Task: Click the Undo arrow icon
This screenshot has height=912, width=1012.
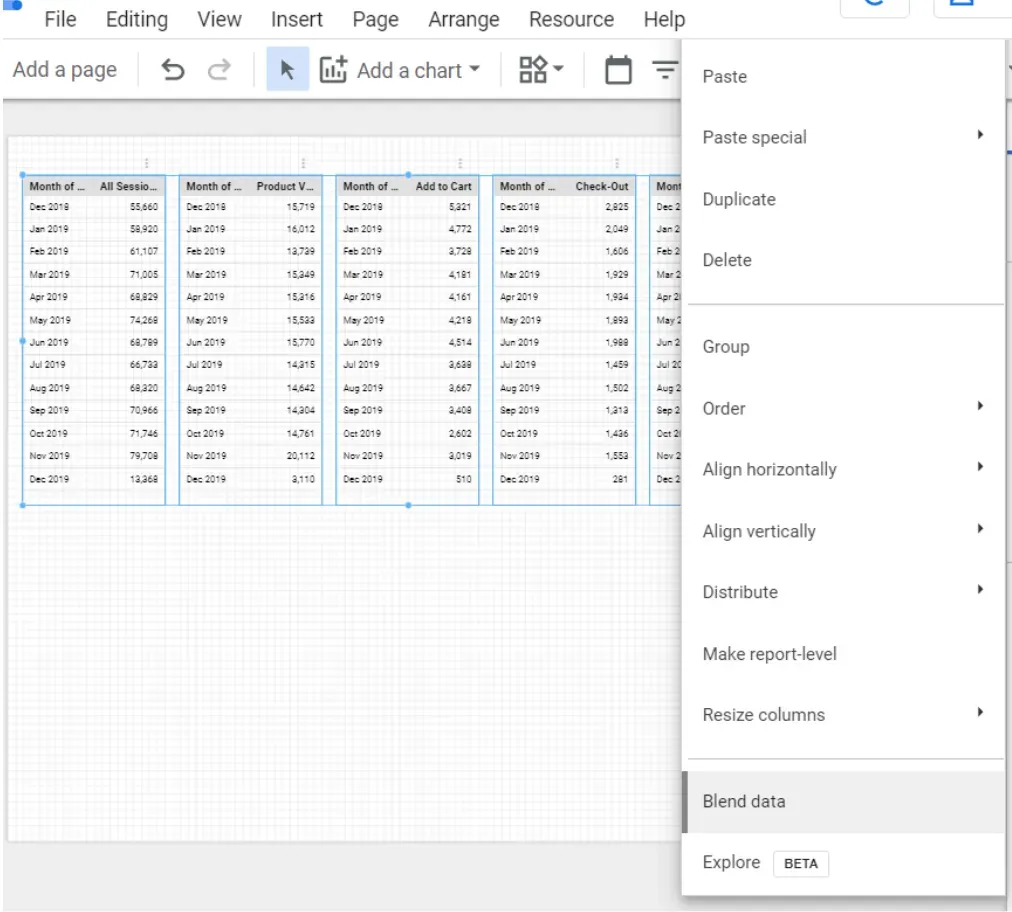Action: point(173,69)
